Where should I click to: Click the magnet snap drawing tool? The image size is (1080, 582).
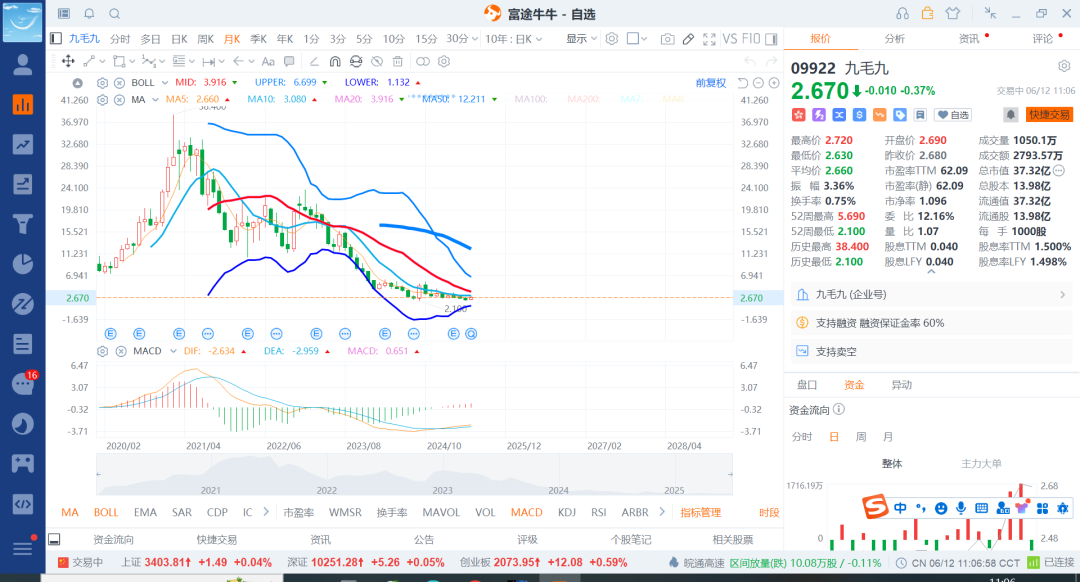point(335,61)
